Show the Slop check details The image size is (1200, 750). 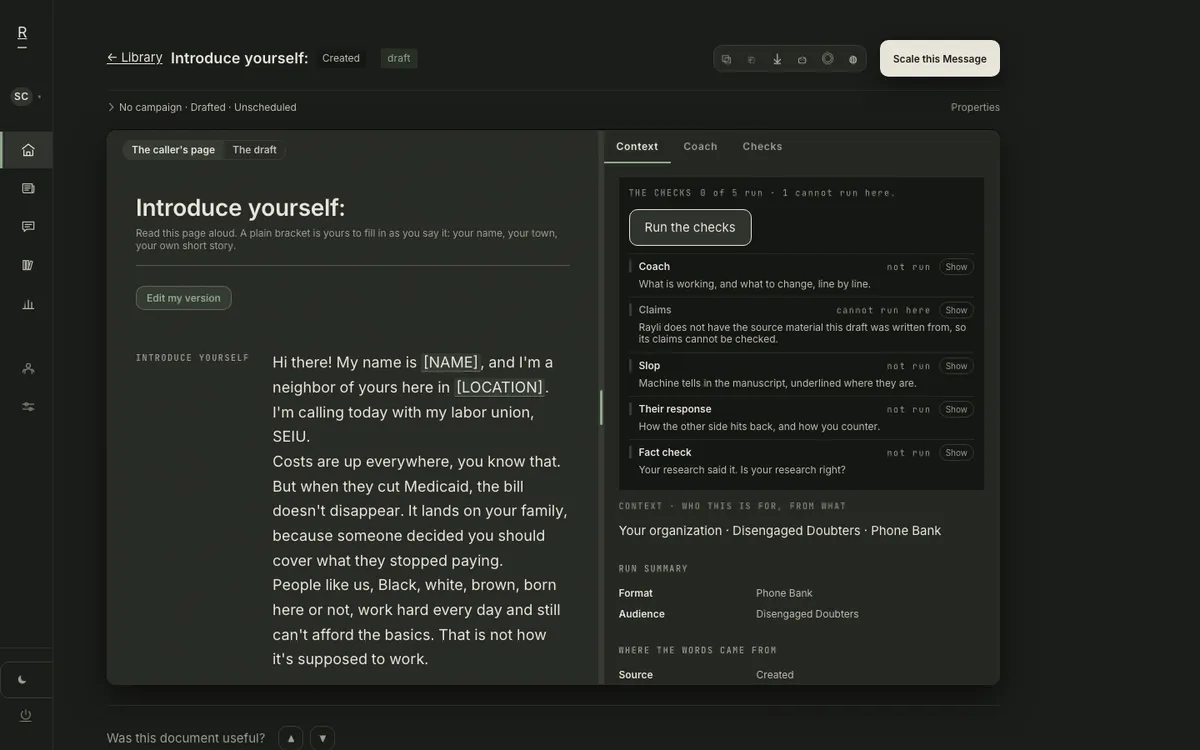[x=956, y=366]
